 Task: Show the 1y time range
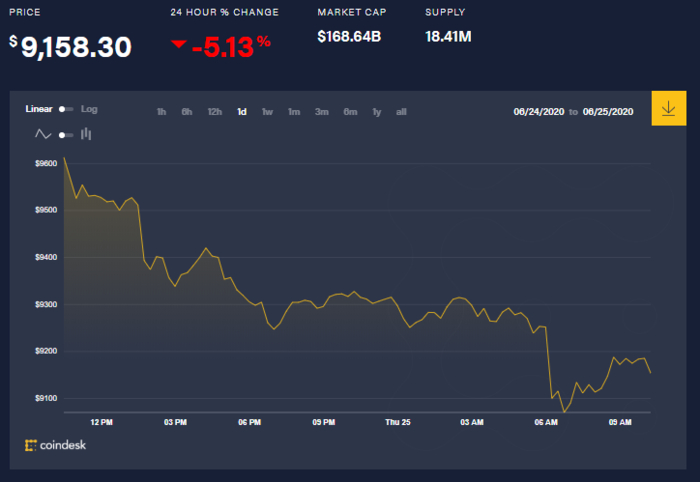coord(376,112)
